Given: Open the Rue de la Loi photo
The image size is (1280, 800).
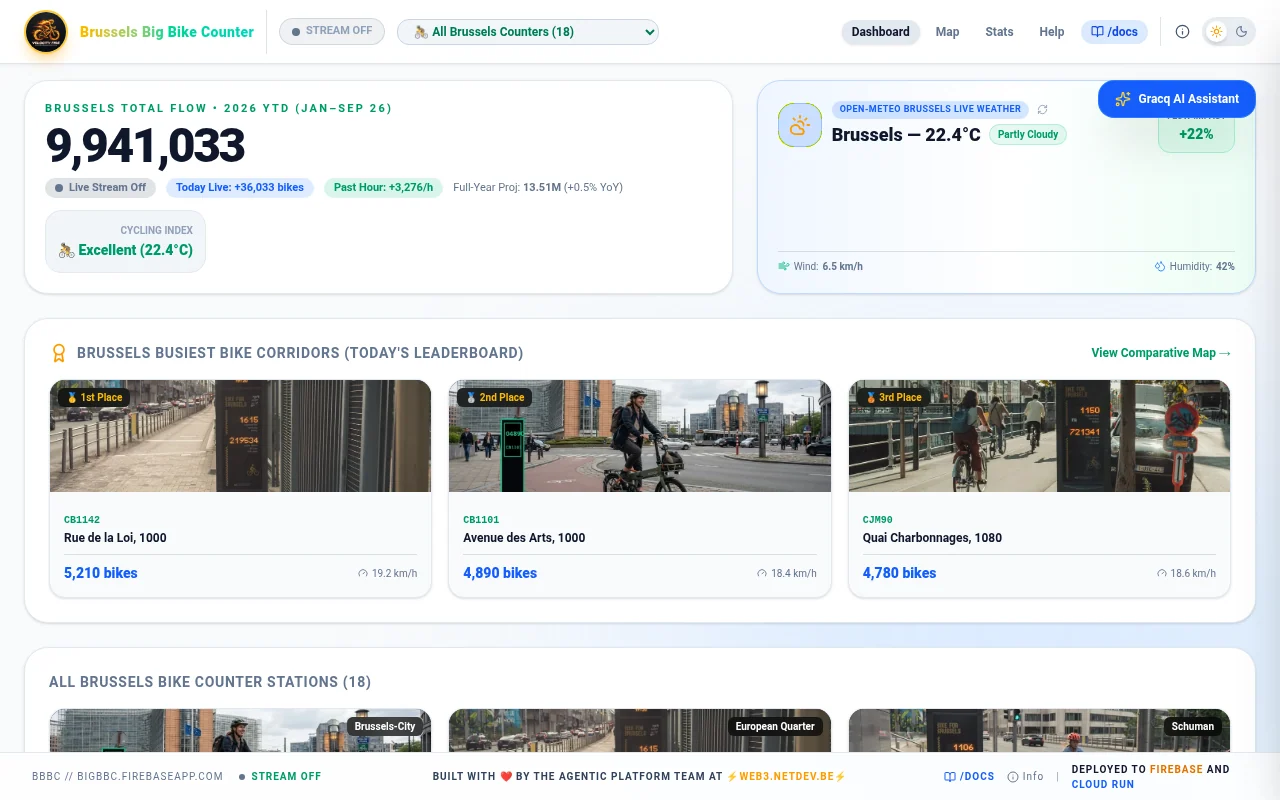Looking at the screenshot, I should pos(240,436).
